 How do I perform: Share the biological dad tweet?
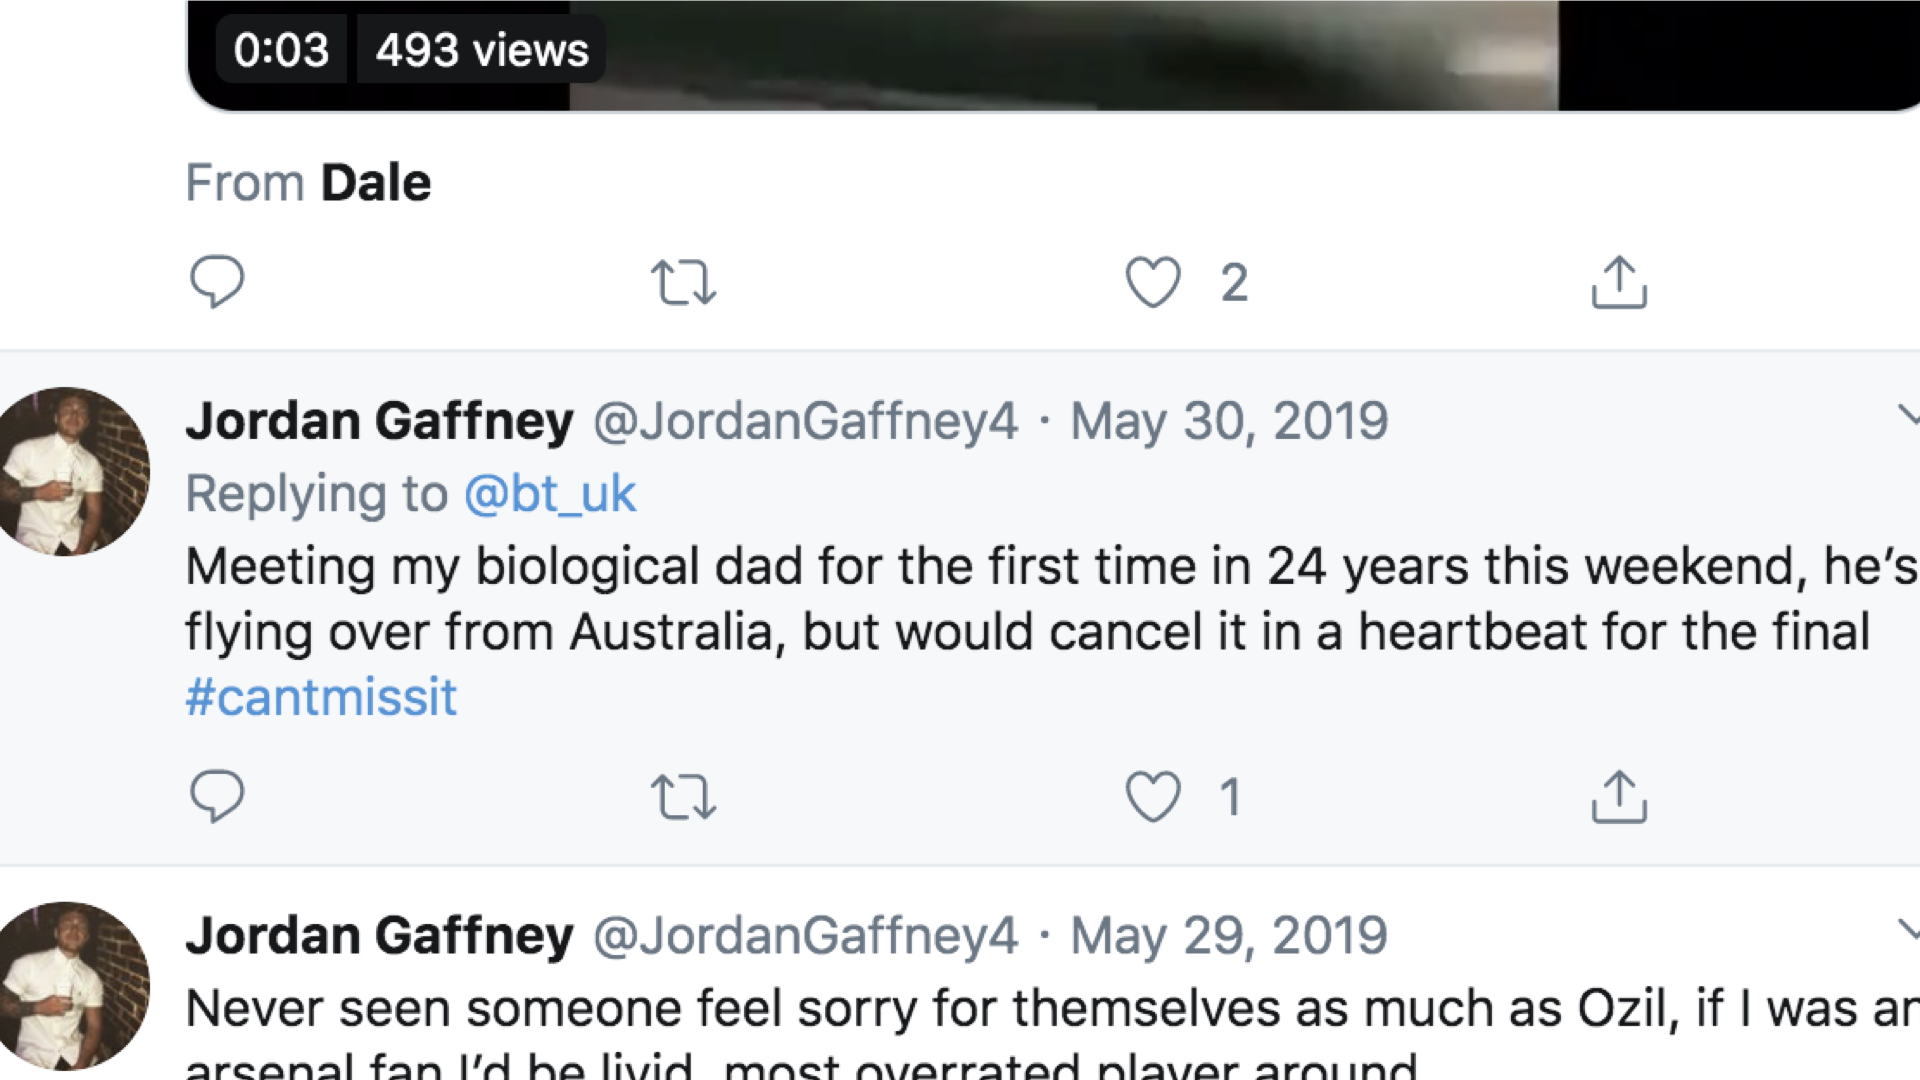click(x=1619, y=798)
